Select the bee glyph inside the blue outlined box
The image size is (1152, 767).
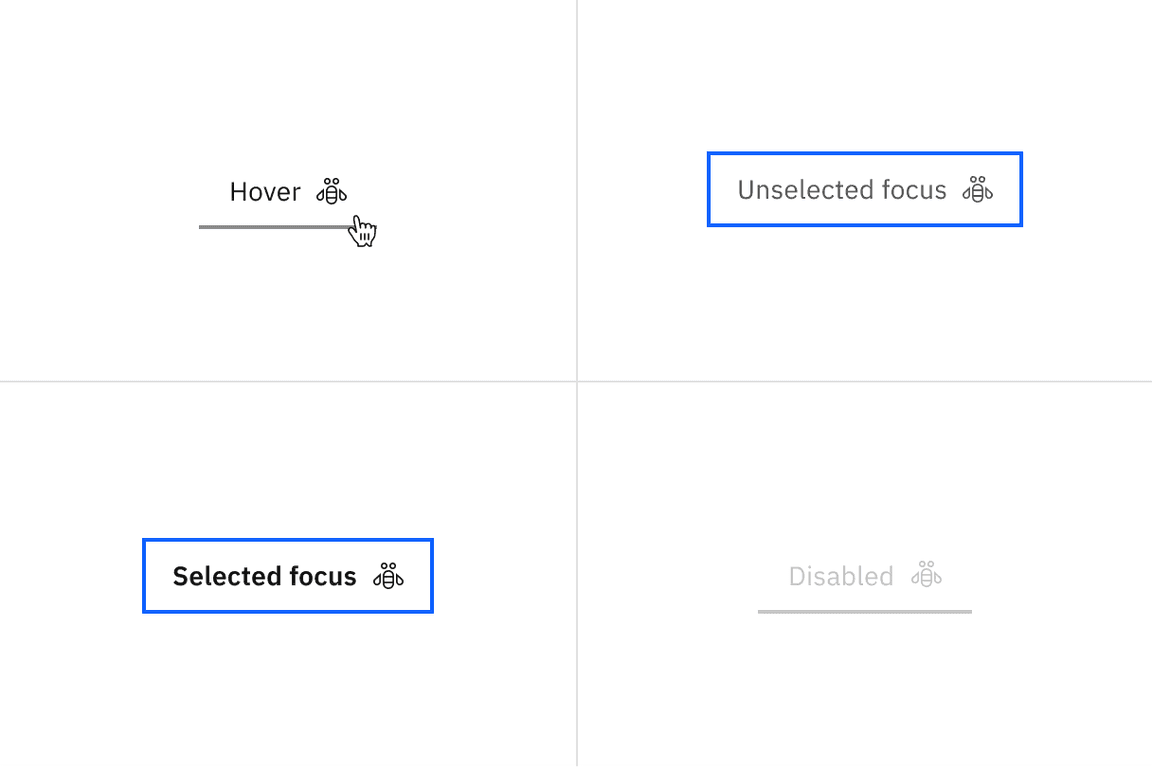978,189
